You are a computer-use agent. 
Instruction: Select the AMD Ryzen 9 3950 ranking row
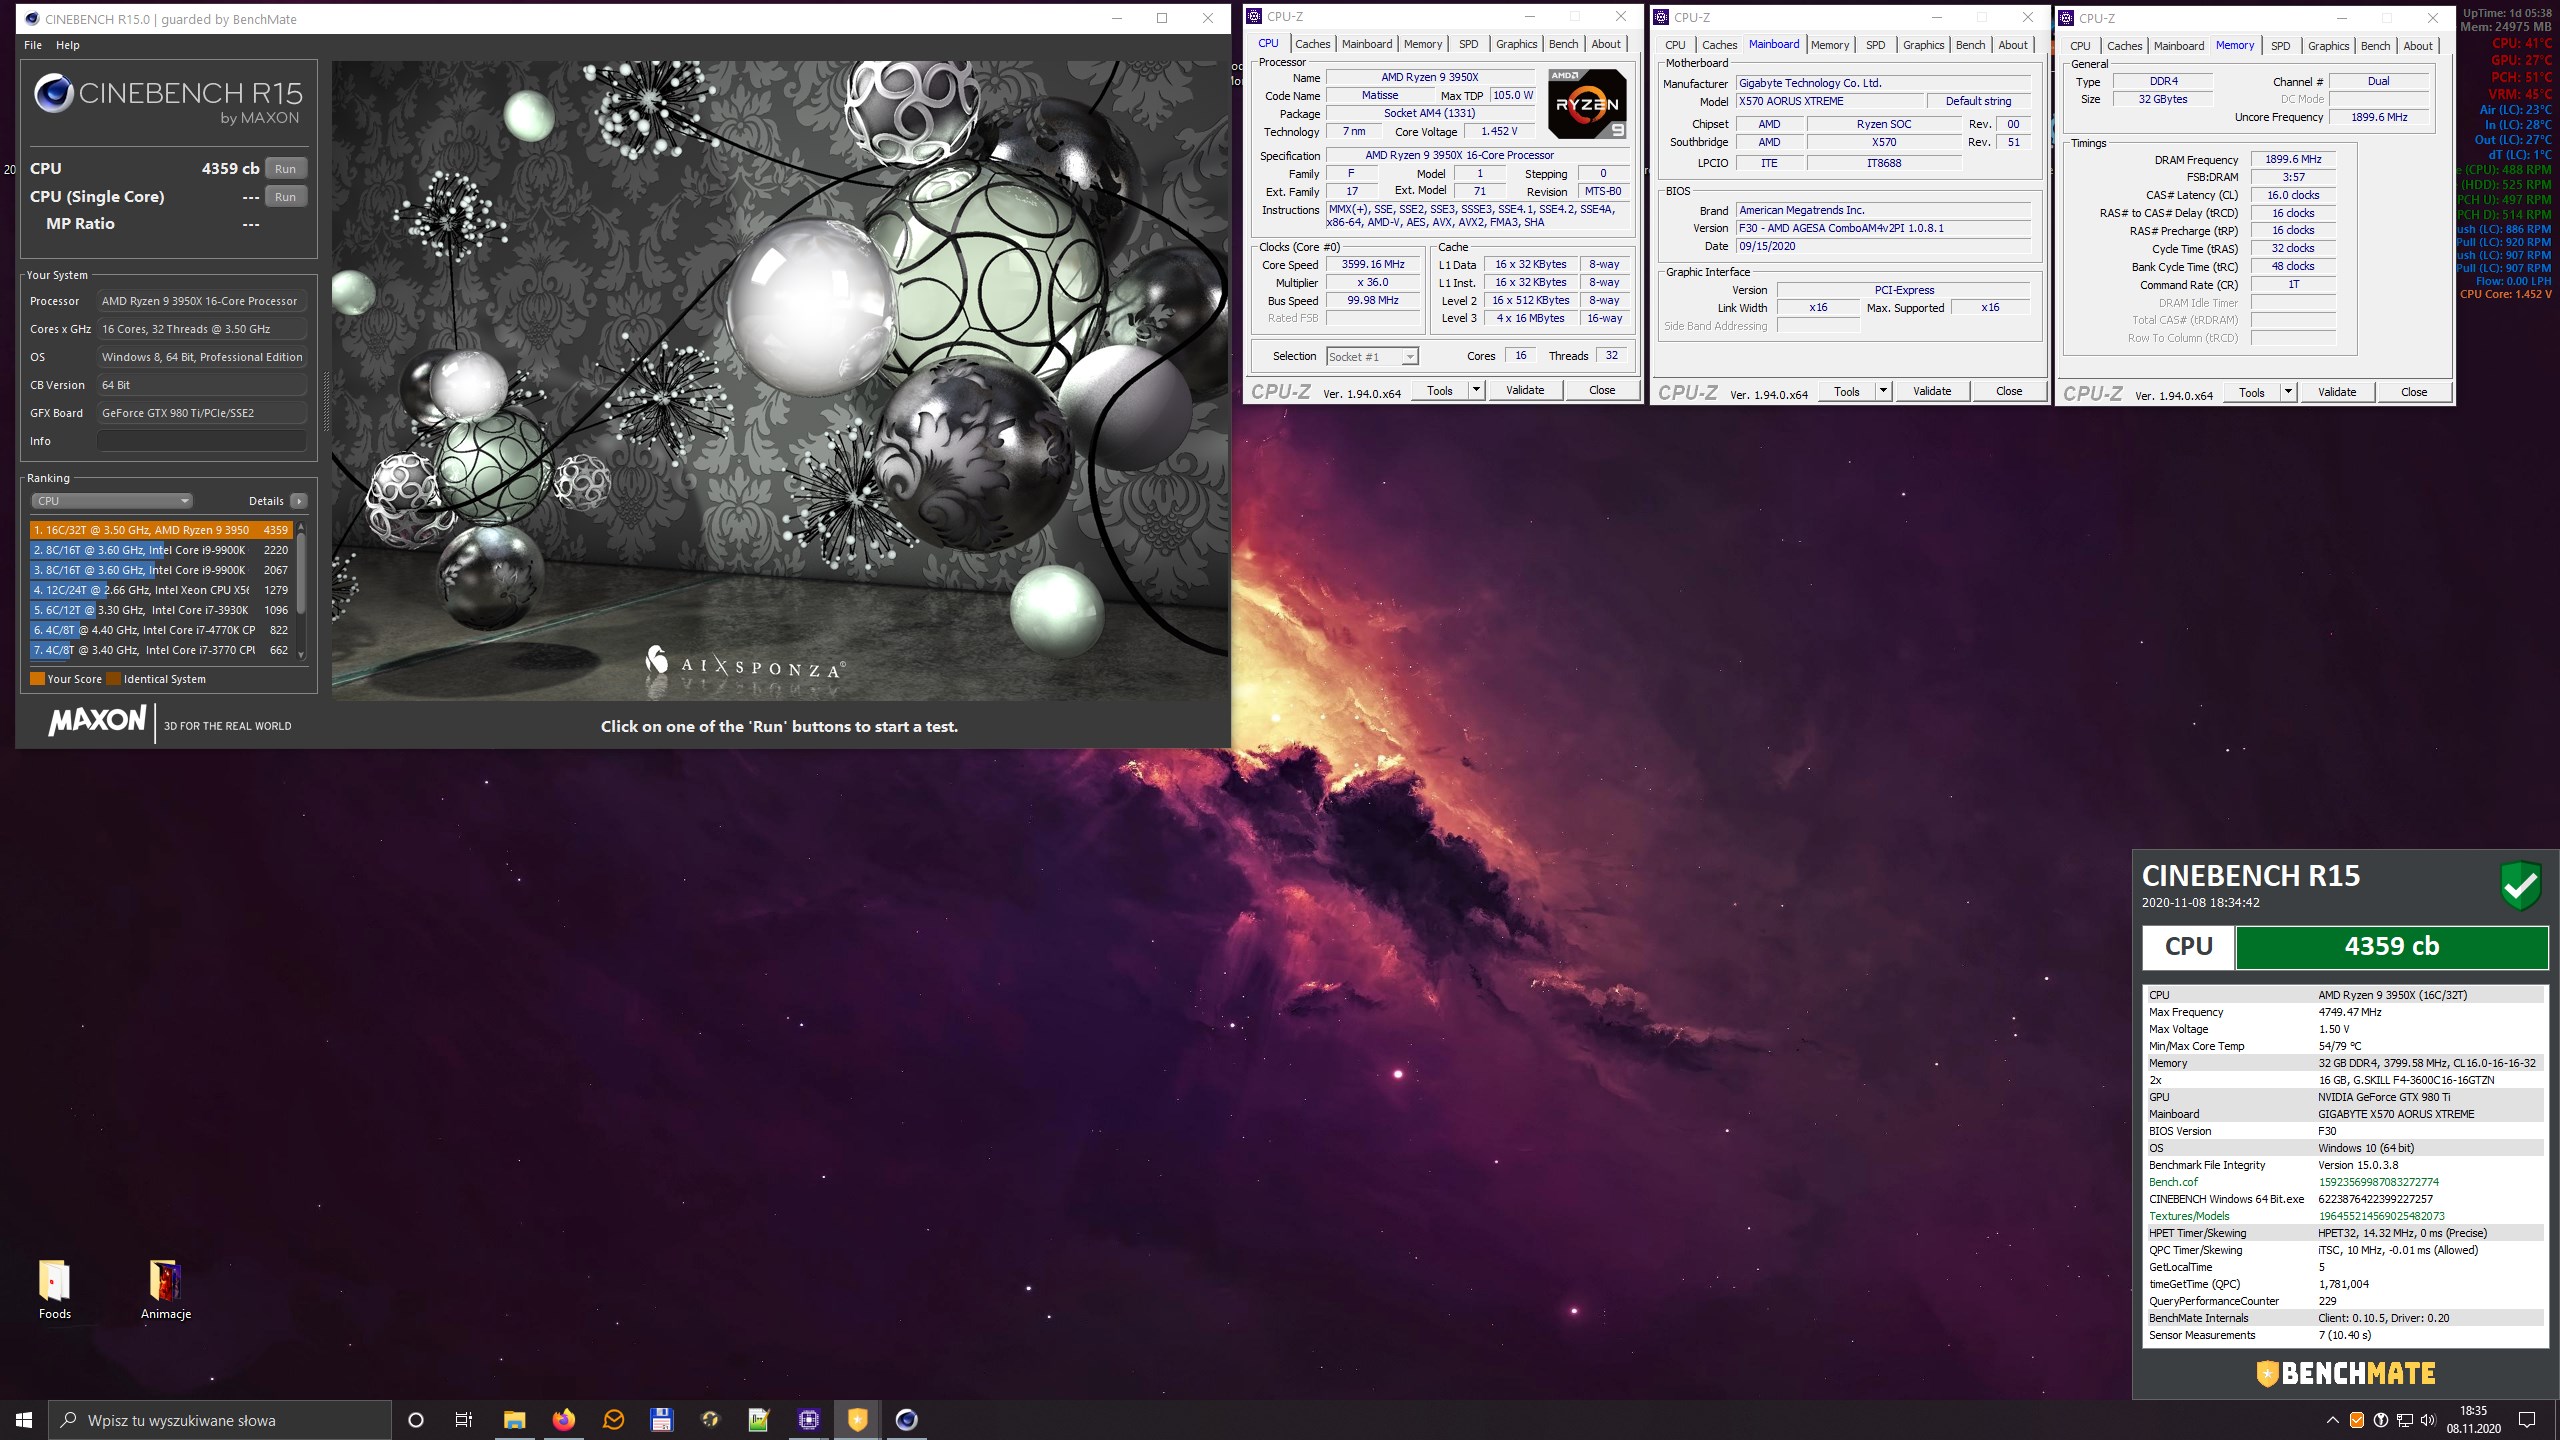pyautogui.click(x=161, y=530)
